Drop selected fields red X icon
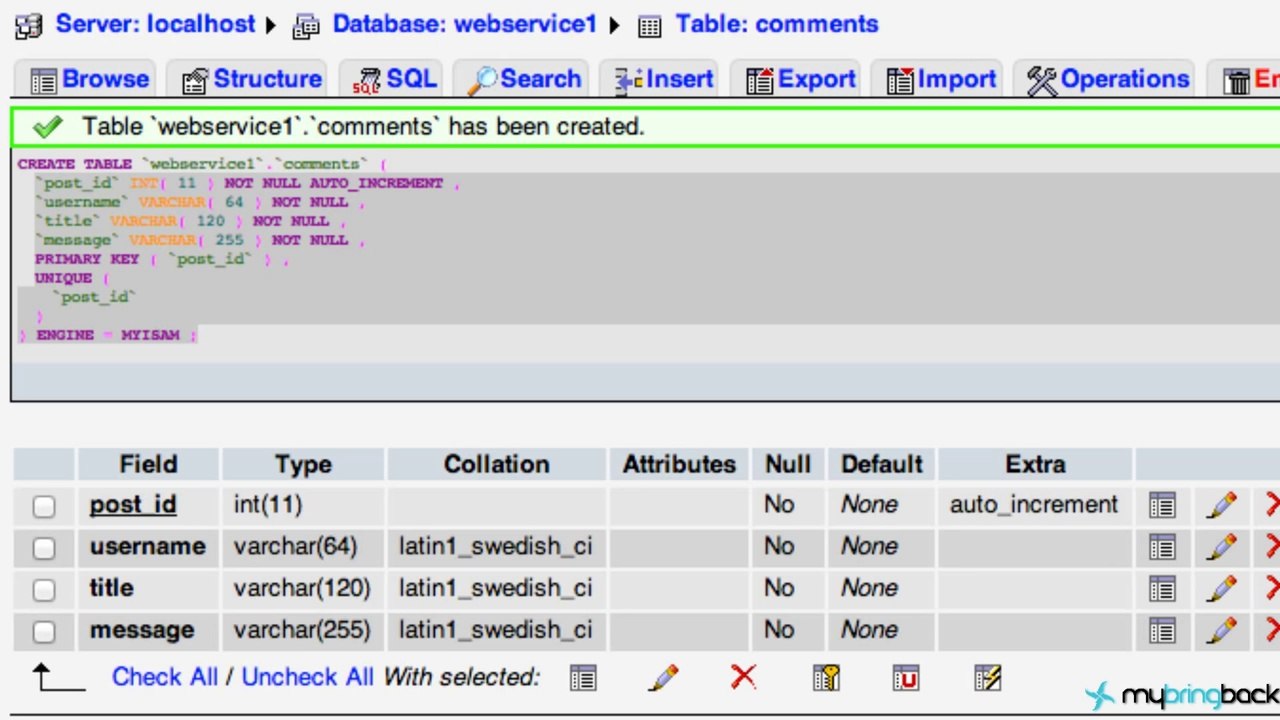This screenshot has width=1280, height=720. (743, 677)
